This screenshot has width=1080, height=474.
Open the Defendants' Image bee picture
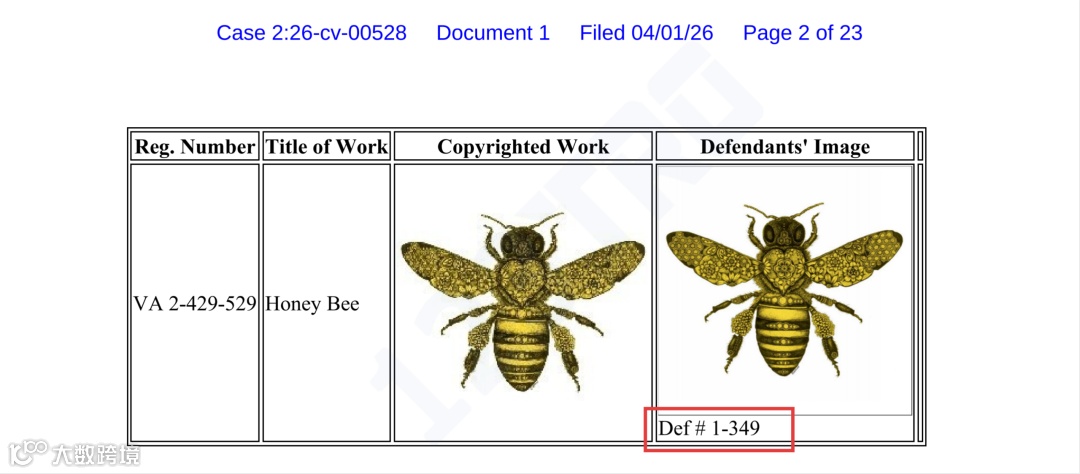click(785, 289)
